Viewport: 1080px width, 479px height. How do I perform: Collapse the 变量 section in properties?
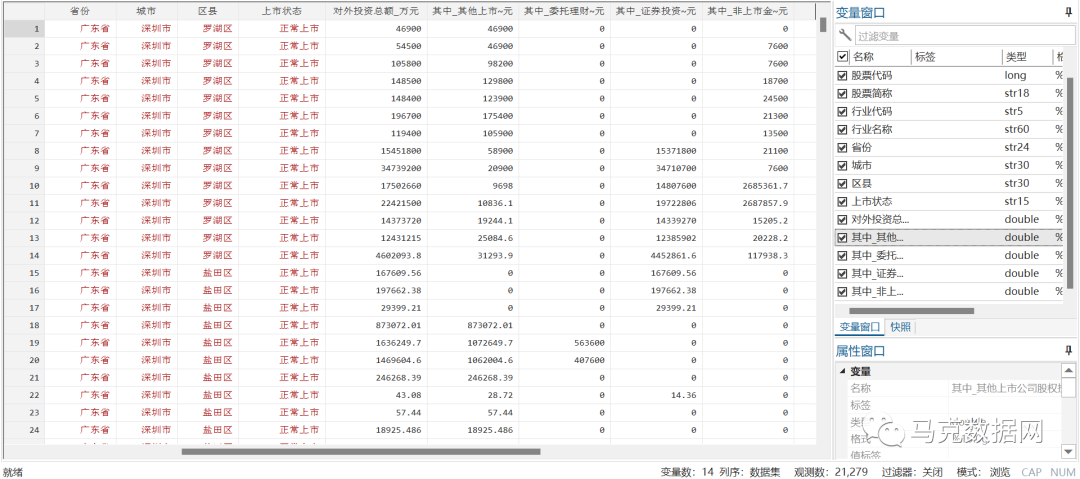[843, 371]
